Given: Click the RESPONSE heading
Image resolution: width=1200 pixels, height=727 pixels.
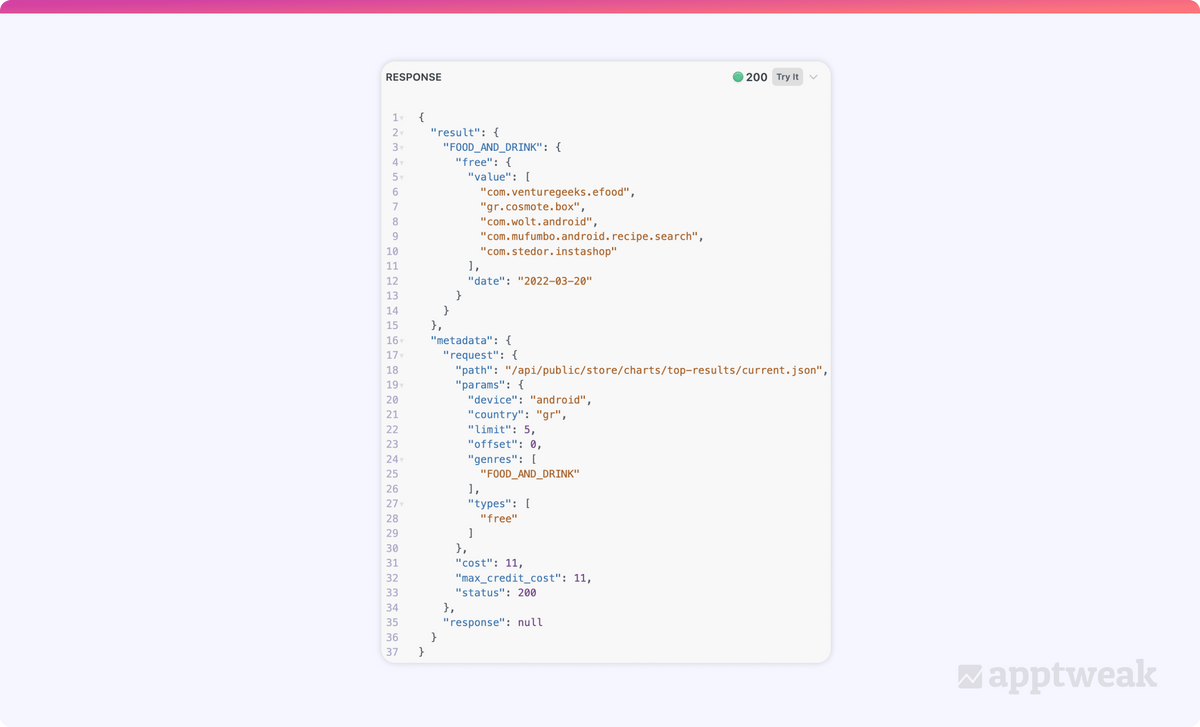Looking at the screenshot, I should click(x=413, y=77).
